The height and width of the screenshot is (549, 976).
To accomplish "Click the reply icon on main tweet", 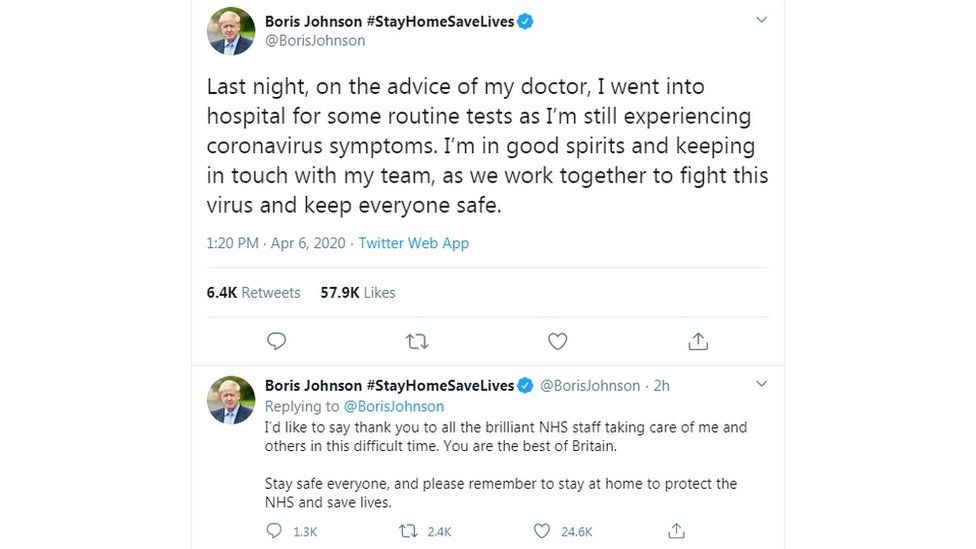I will click(x=277, y=341).
